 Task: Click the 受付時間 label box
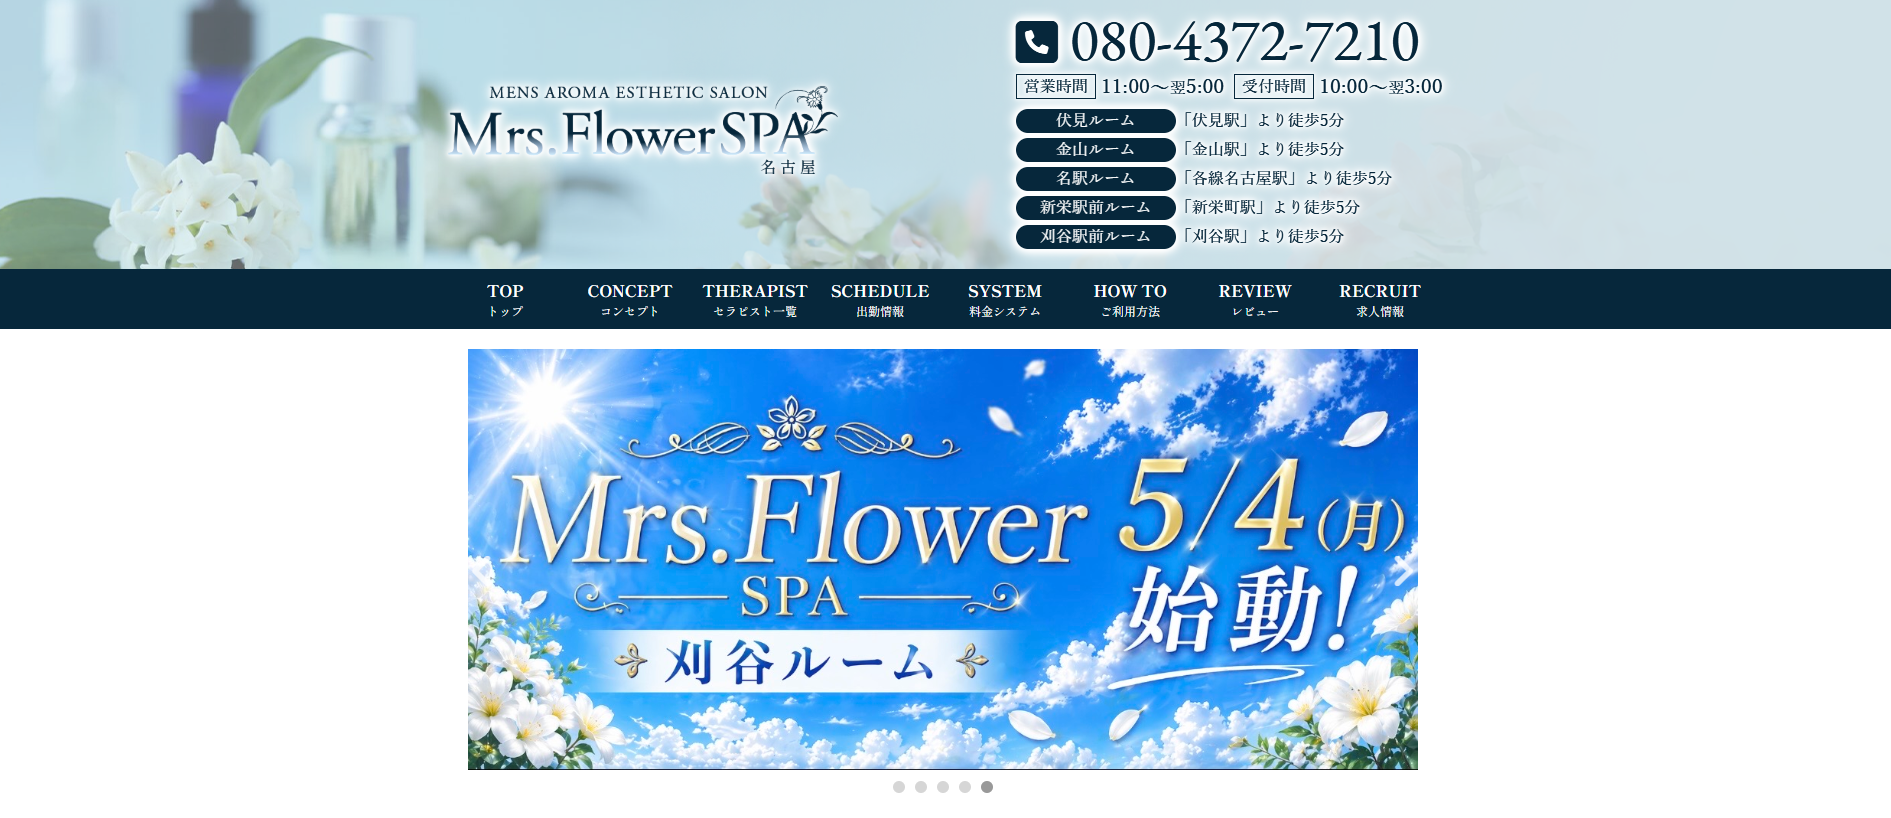pos(1274,87)
